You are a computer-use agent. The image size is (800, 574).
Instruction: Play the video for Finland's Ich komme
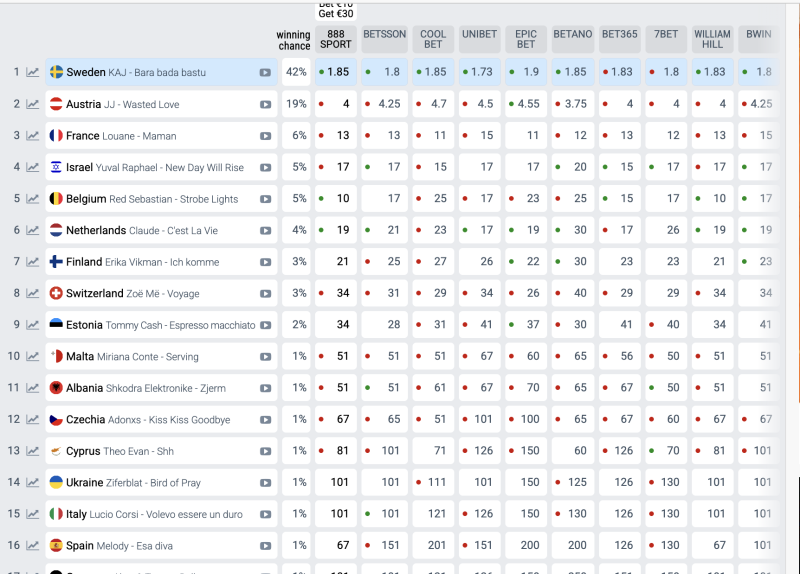coord(265,262)
